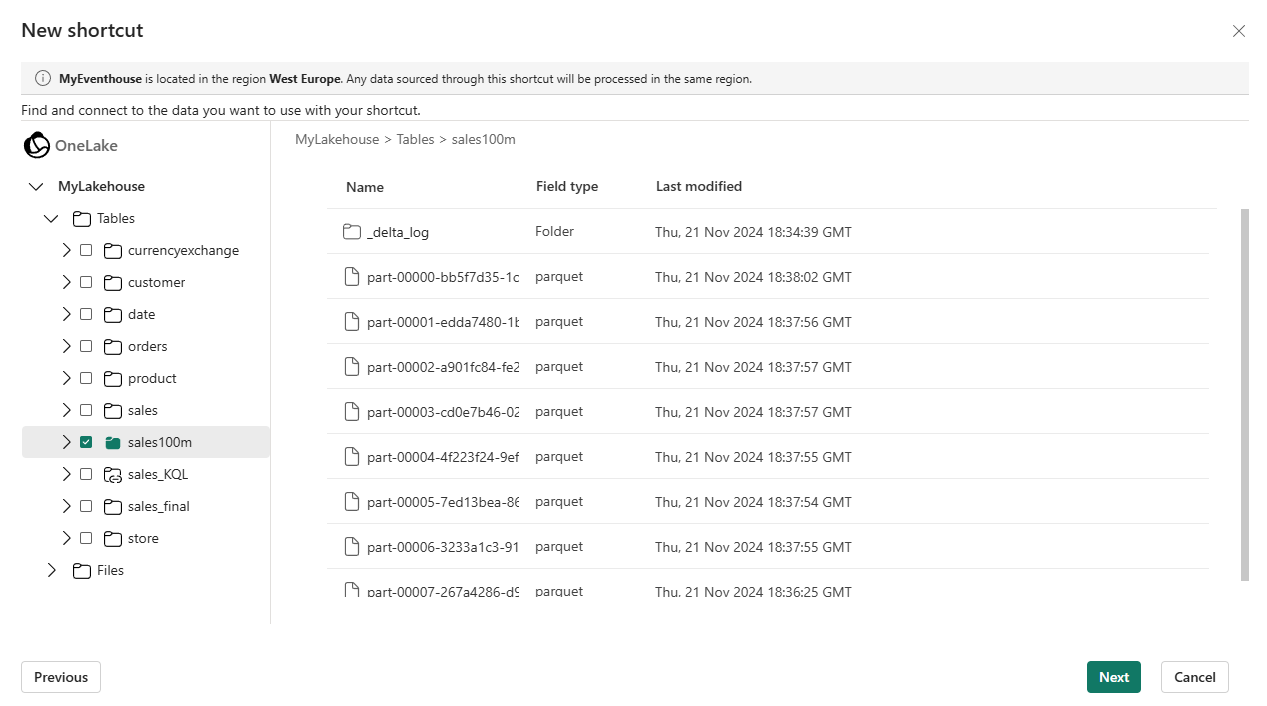Check the store table checkbox
1267x706 pixels.
tap(86, 538)
